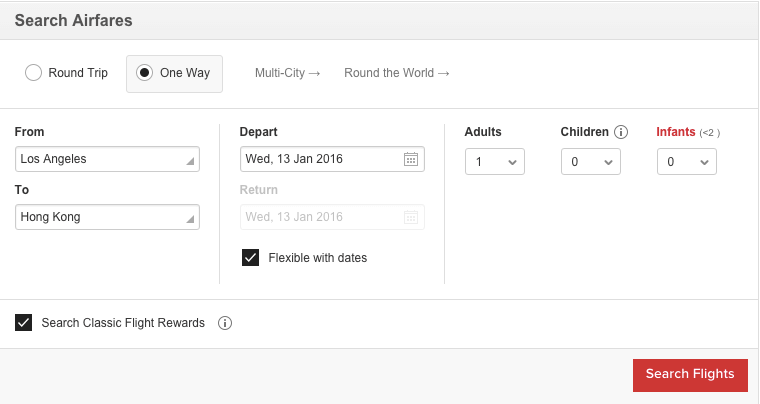Click the Return date calendar icon
760x404 pixels.
411,217
